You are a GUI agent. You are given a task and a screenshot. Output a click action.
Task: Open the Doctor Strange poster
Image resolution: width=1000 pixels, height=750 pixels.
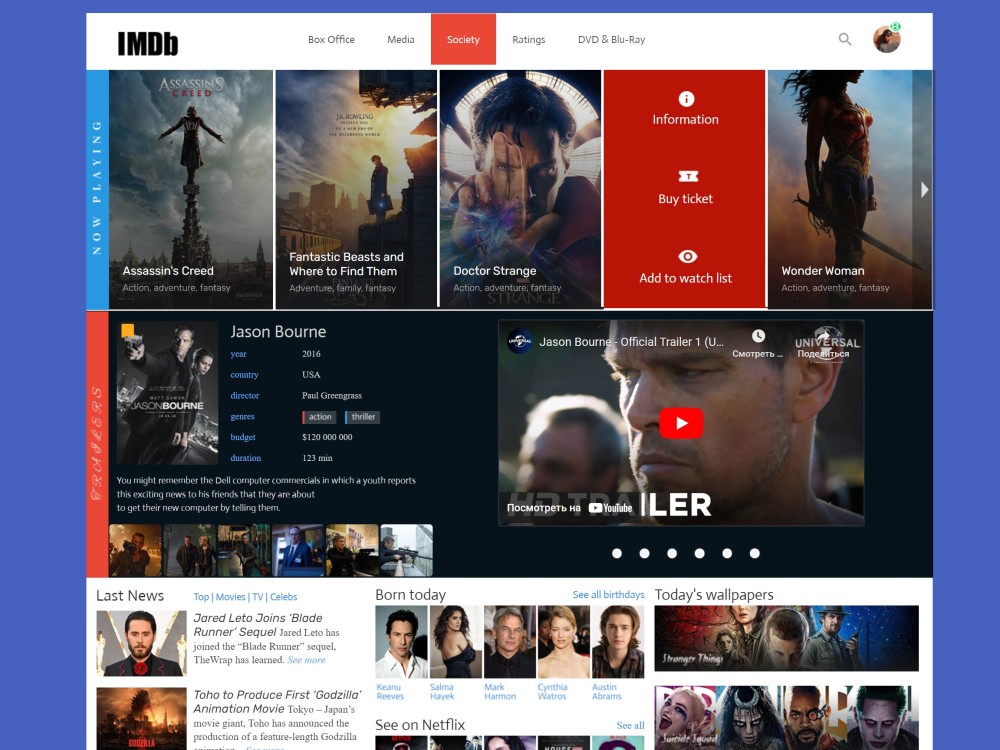pyautogui.click(x=520, y=189)
